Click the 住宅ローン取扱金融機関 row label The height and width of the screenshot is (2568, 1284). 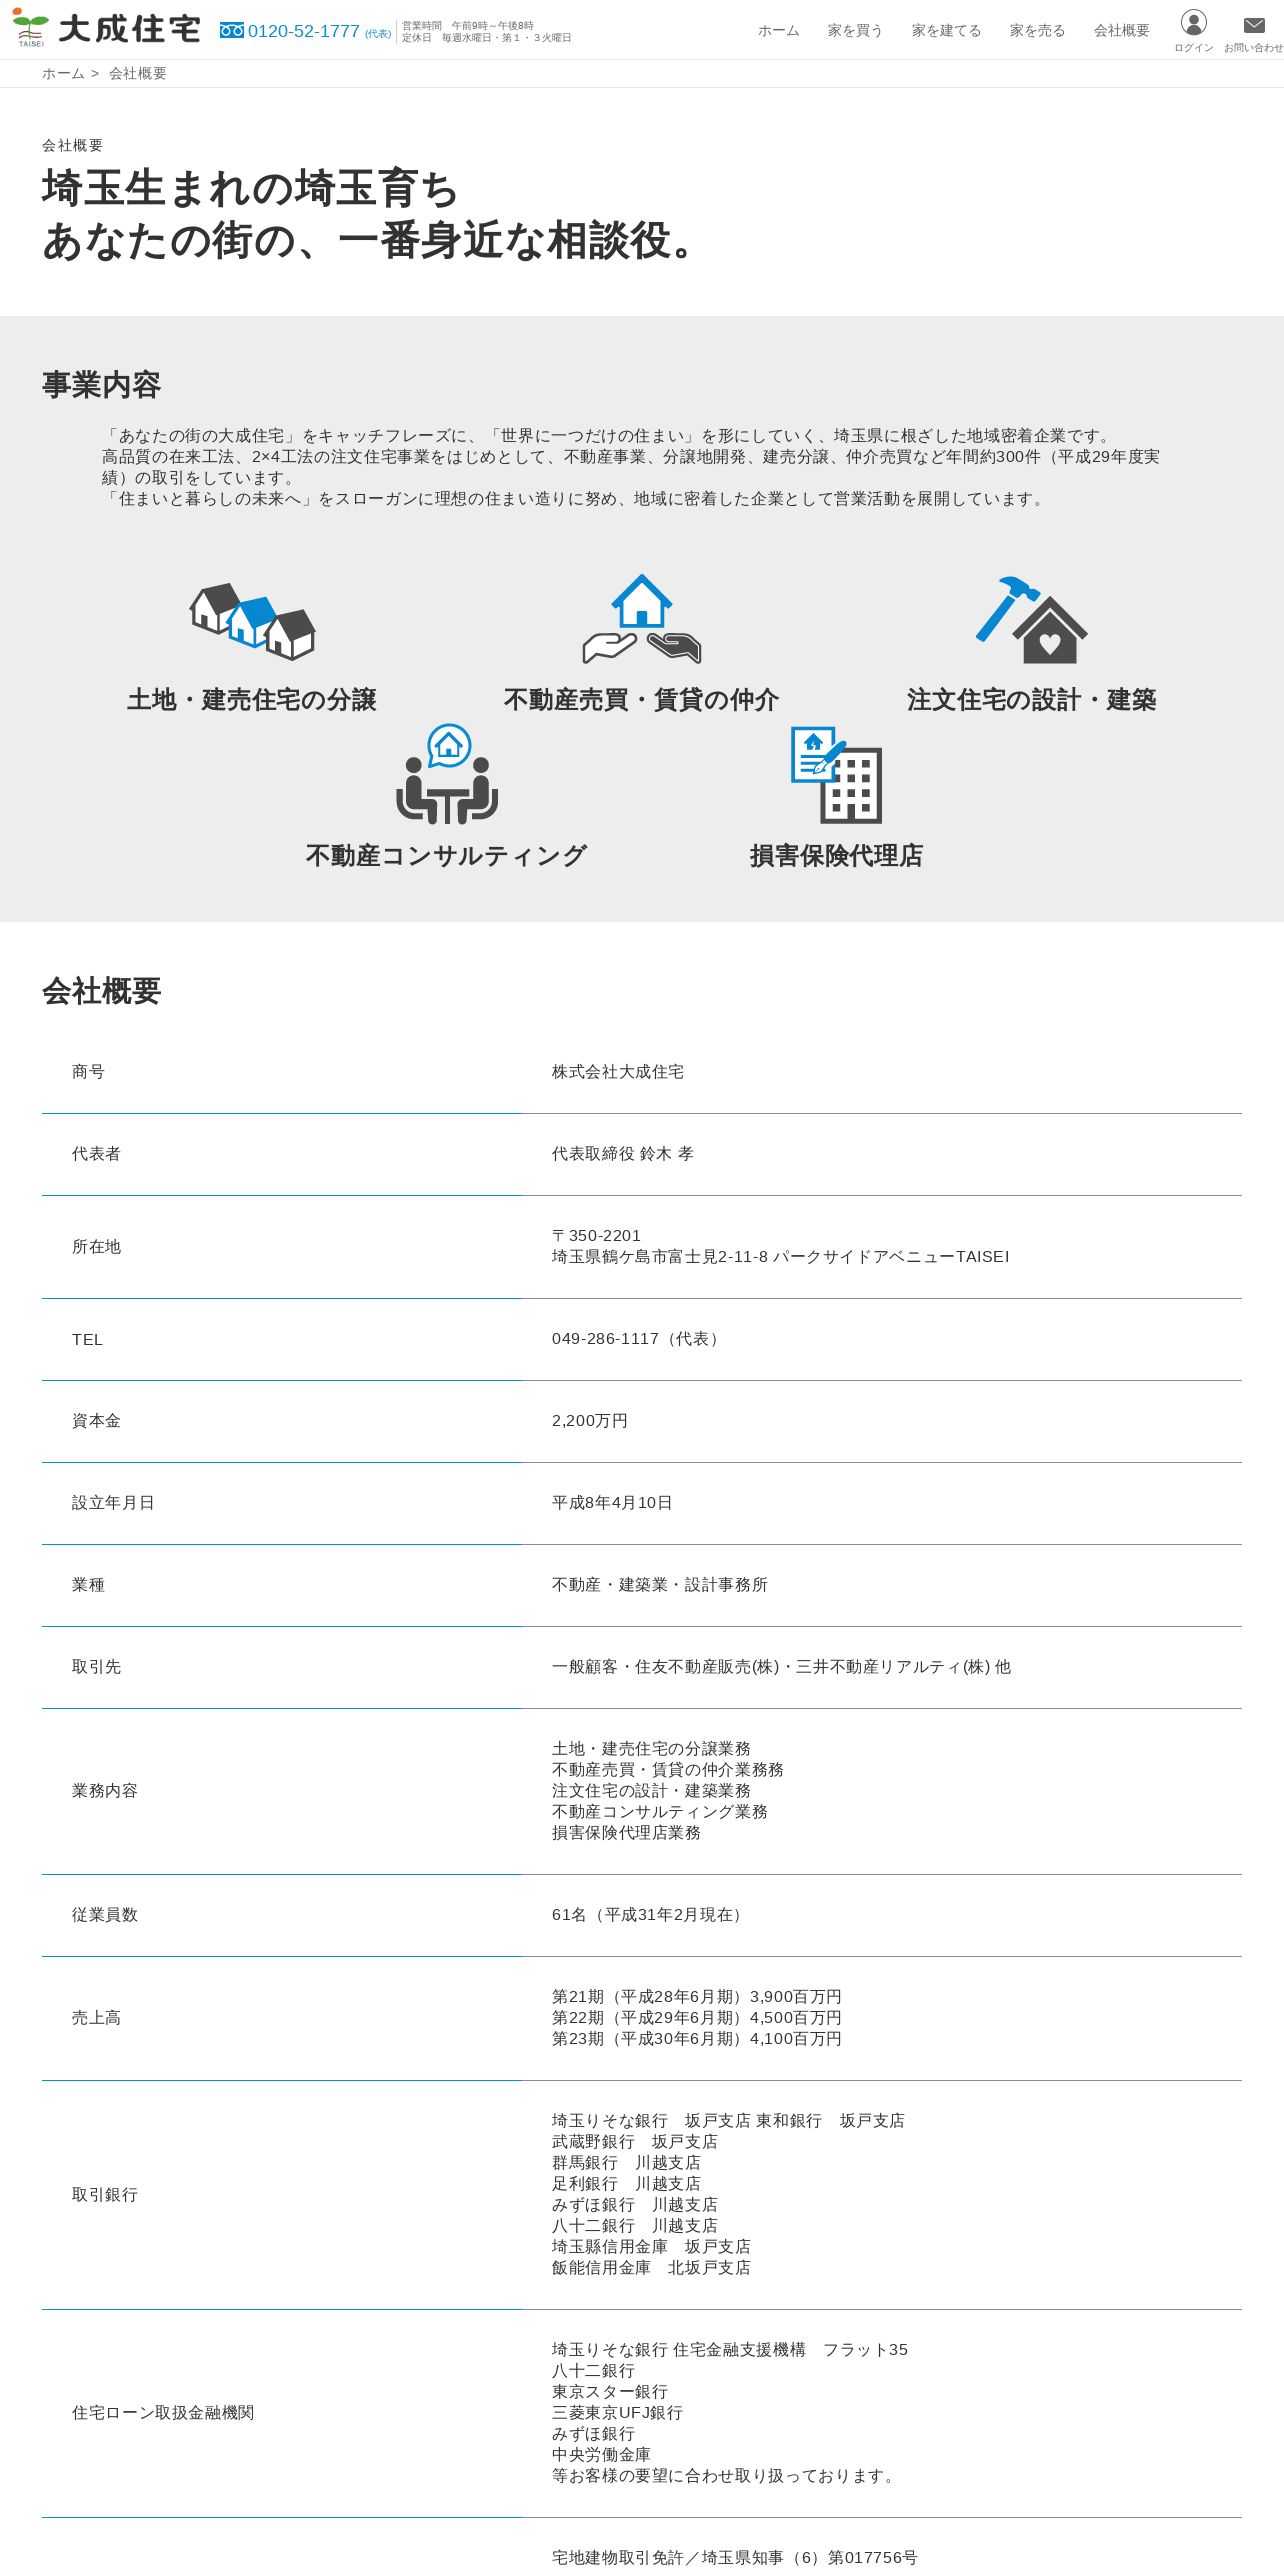click(163, 2413)
